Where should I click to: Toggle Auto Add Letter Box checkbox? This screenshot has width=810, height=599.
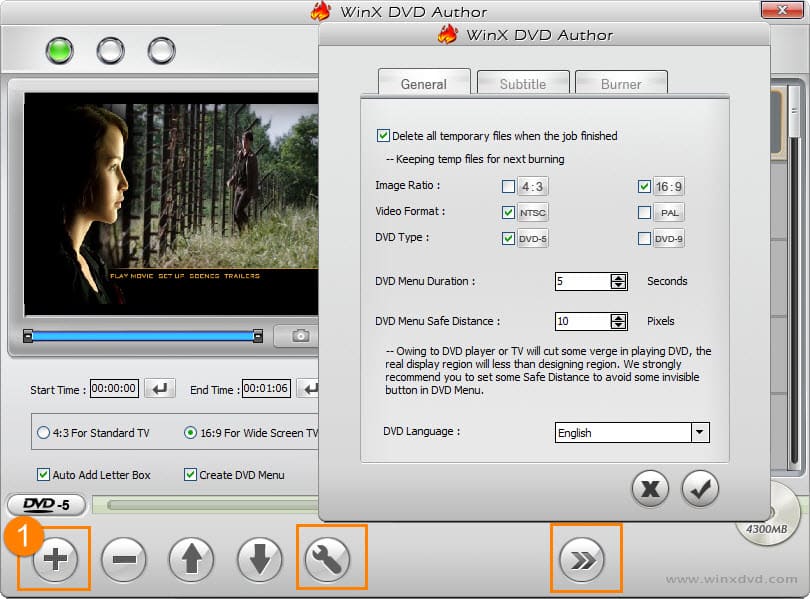[x=43, y=475]
